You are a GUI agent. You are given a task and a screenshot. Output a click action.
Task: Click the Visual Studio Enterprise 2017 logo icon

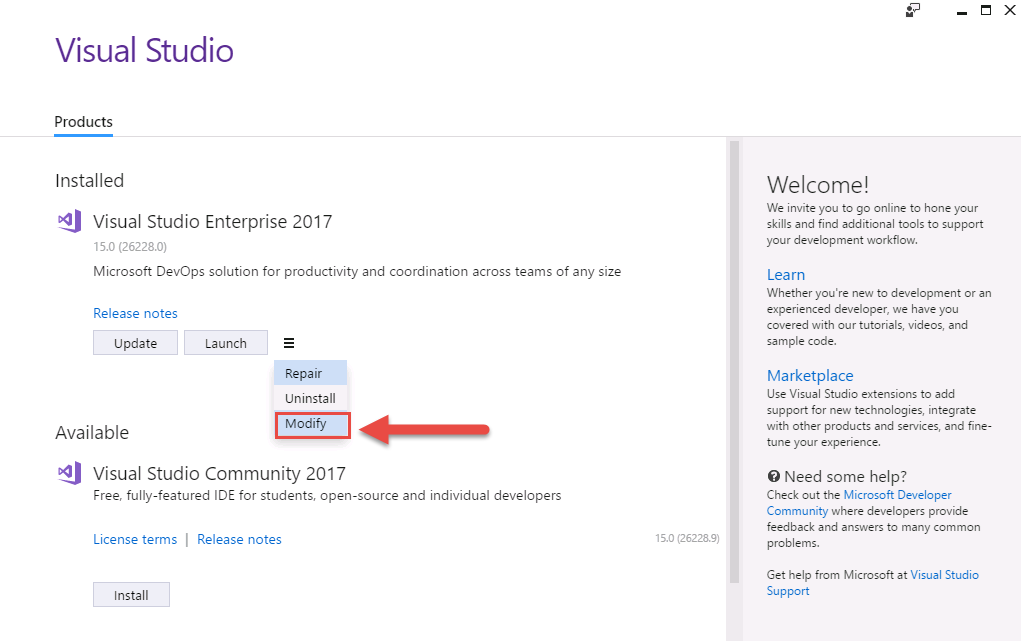70,221
